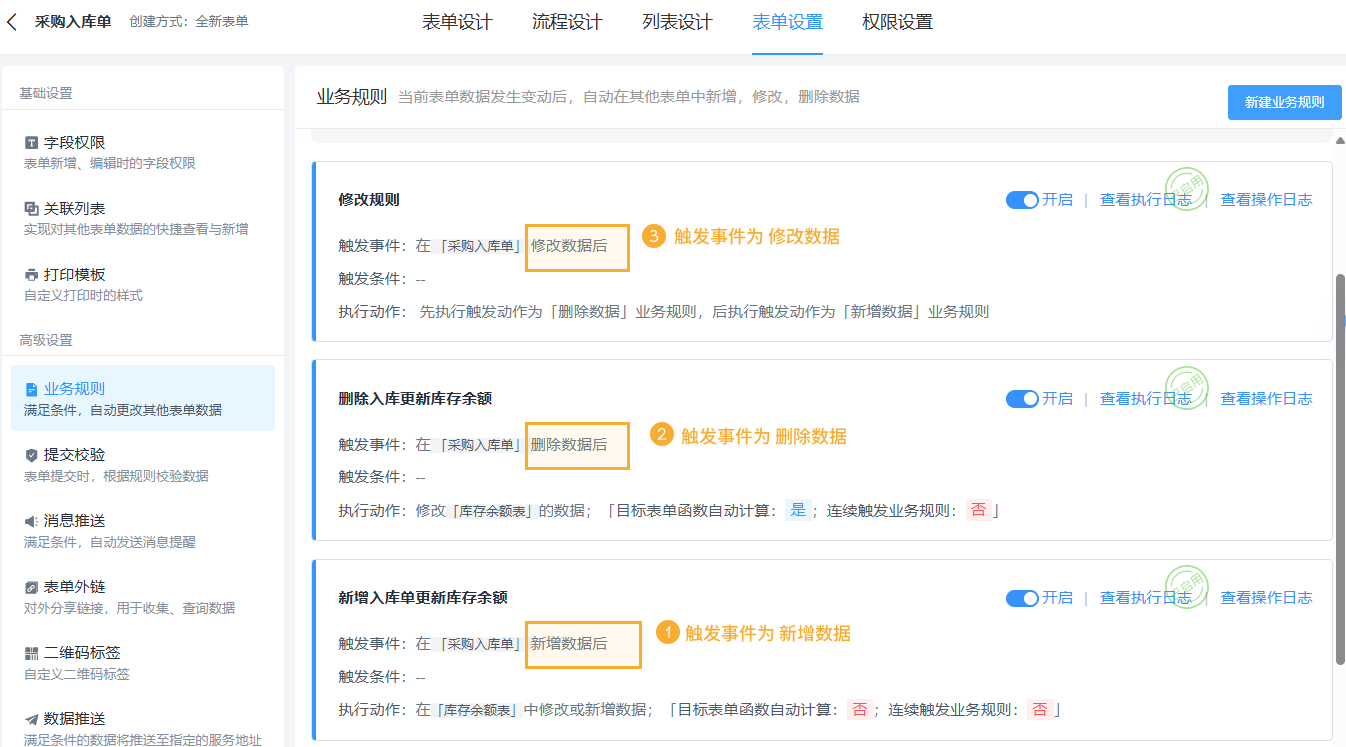1346x747 pixels.
Task: Open 查看操作日志 for 新增入库单更新库存余额
Action: [1266, 598]
